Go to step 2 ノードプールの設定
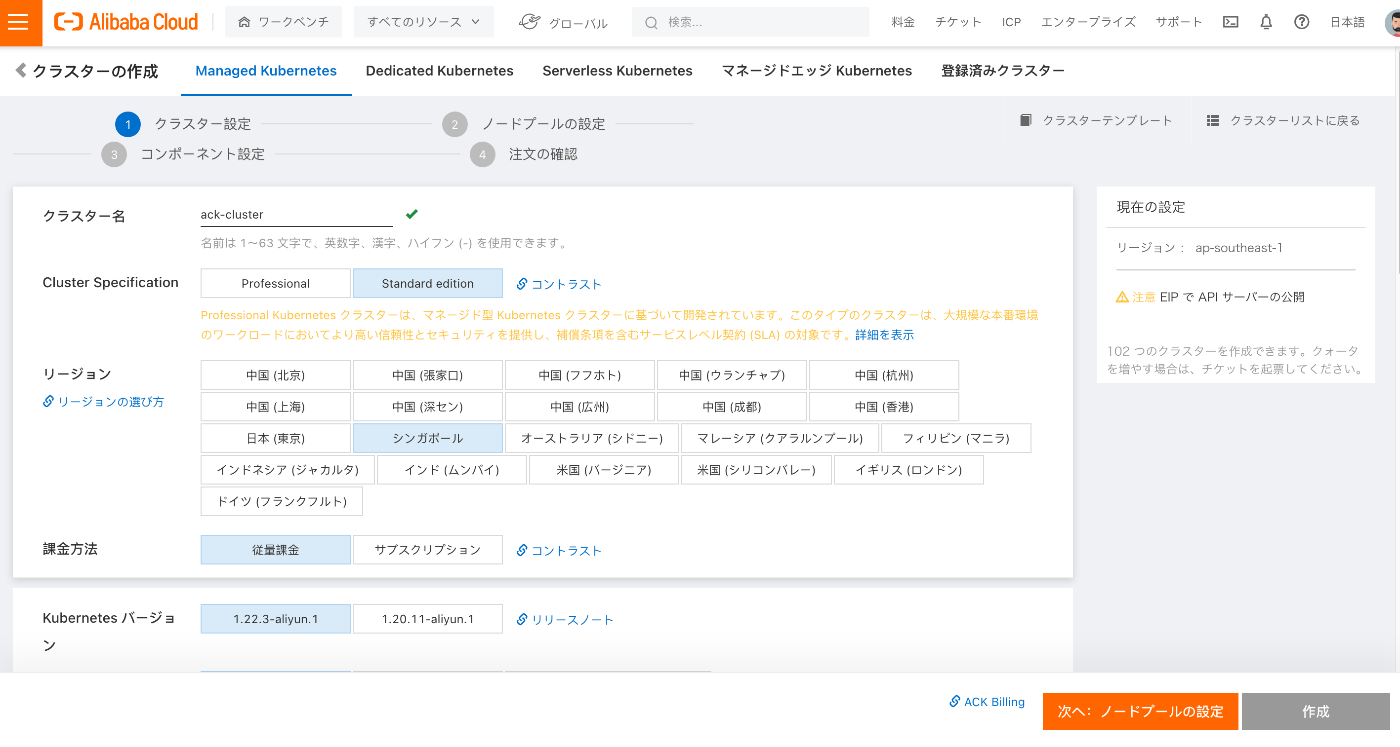Image resolution: width=1400 pixels, height=747 pixels. click(525, 124)
